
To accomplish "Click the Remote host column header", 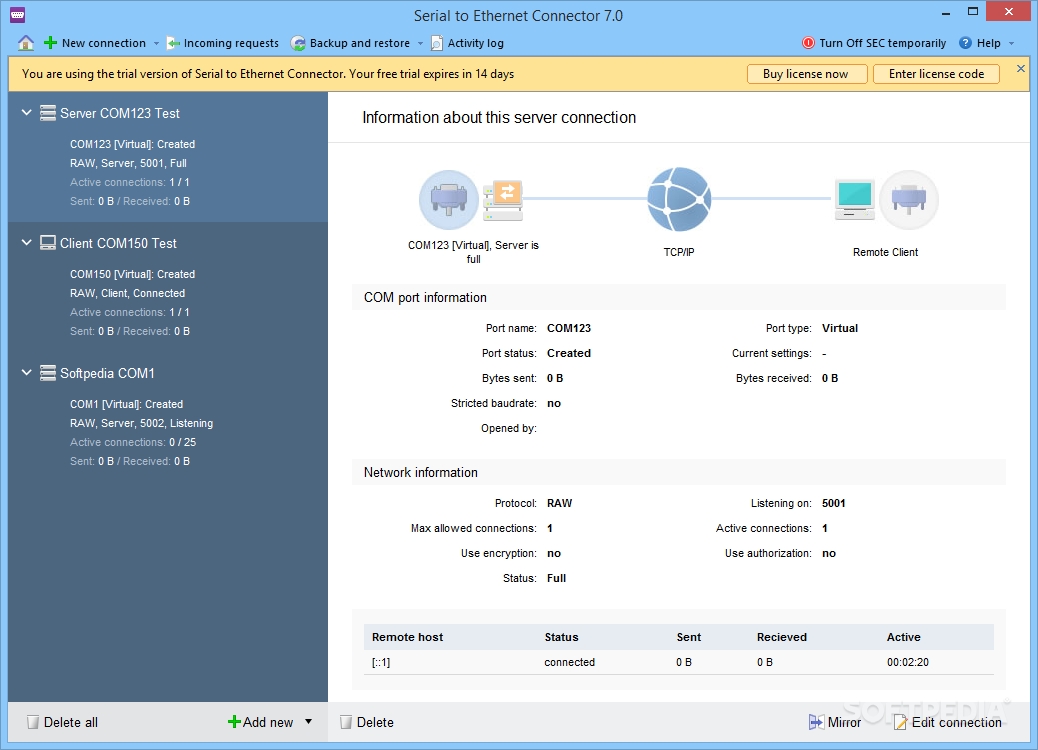I will pyautogui.click(x=407, y=637).
